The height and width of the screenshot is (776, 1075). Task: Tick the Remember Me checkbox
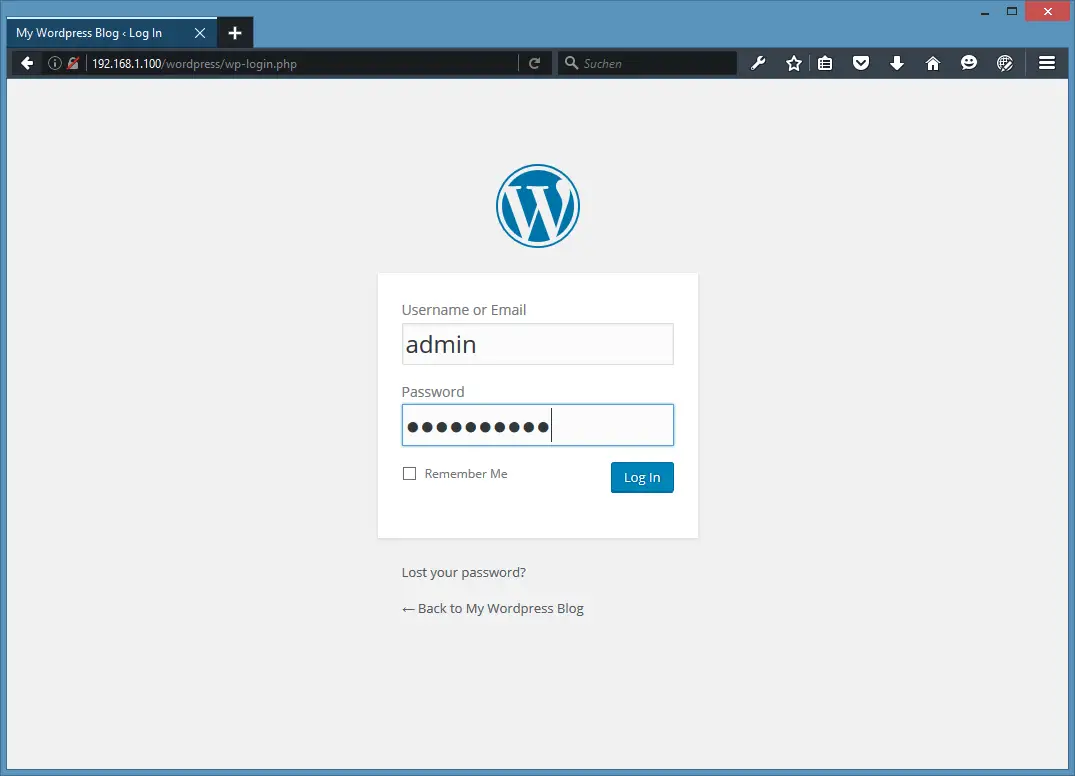point(409,474)
